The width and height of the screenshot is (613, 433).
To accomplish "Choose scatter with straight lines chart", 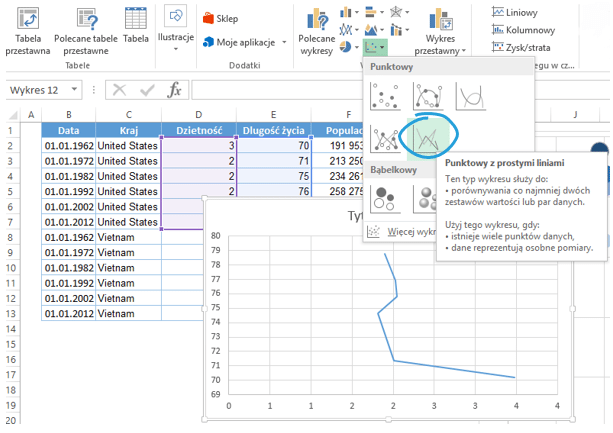I will (x=428, y=139).
